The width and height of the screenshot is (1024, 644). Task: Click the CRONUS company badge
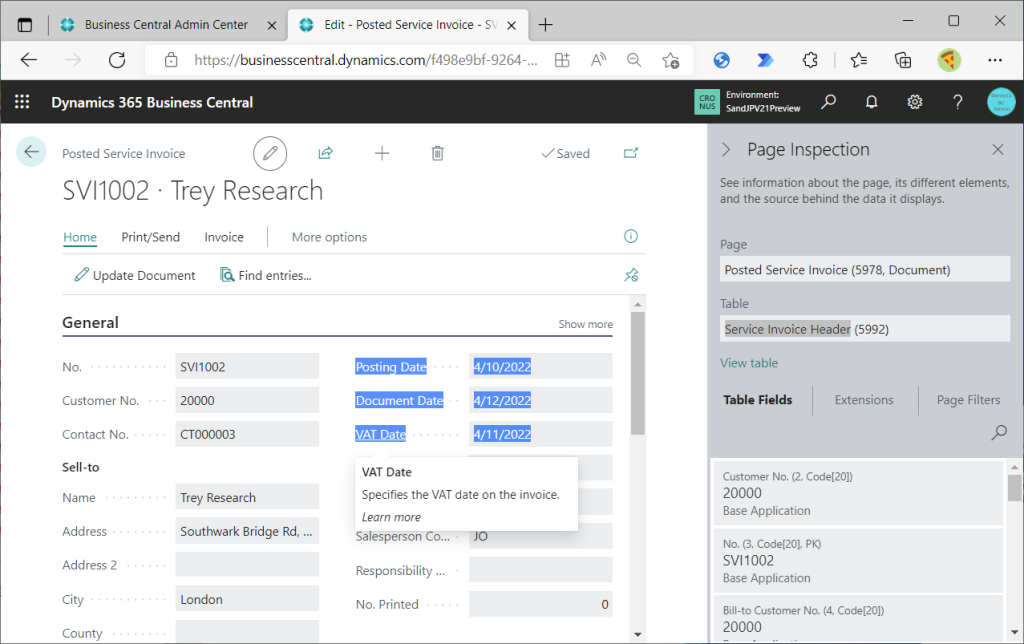(707, 102)
